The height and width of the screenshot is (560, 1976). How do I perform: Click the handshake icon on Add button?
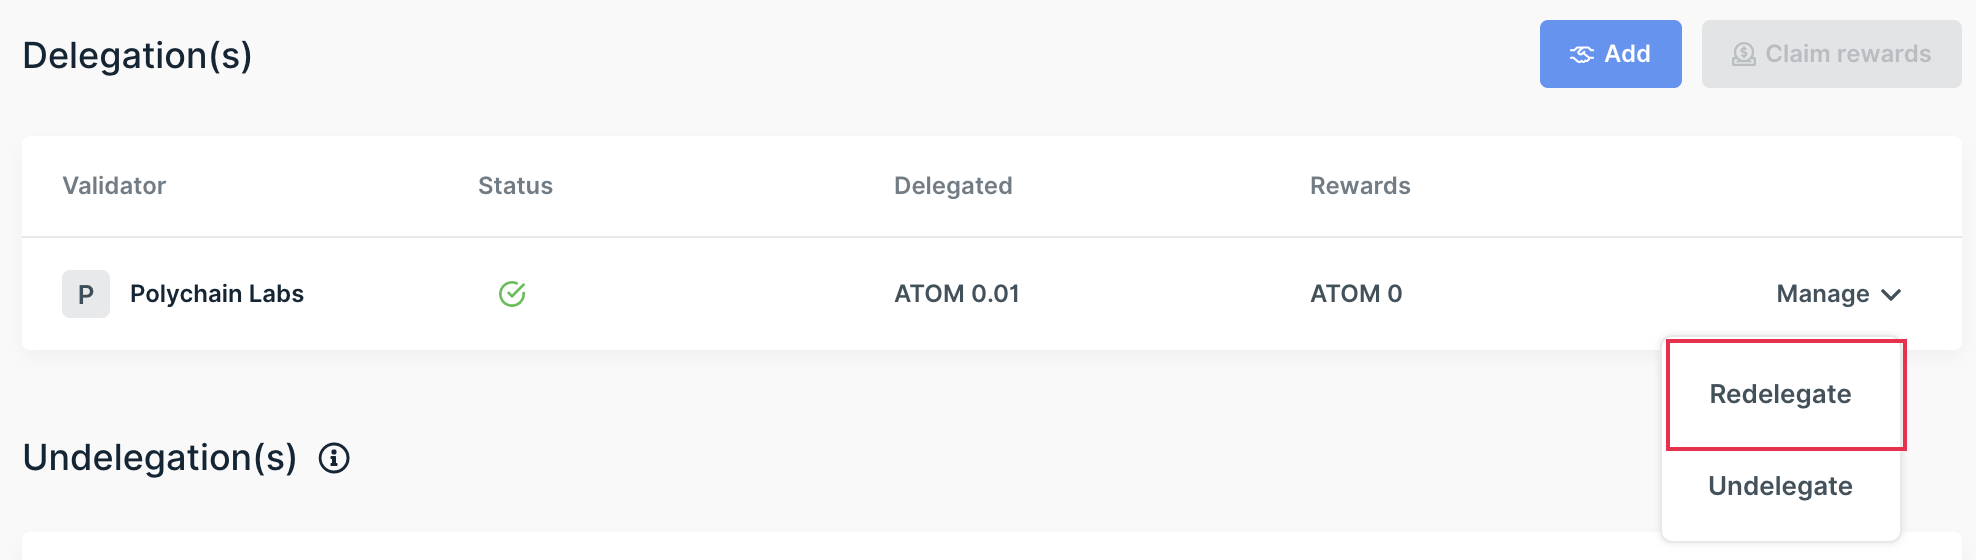pos(1581,54)
